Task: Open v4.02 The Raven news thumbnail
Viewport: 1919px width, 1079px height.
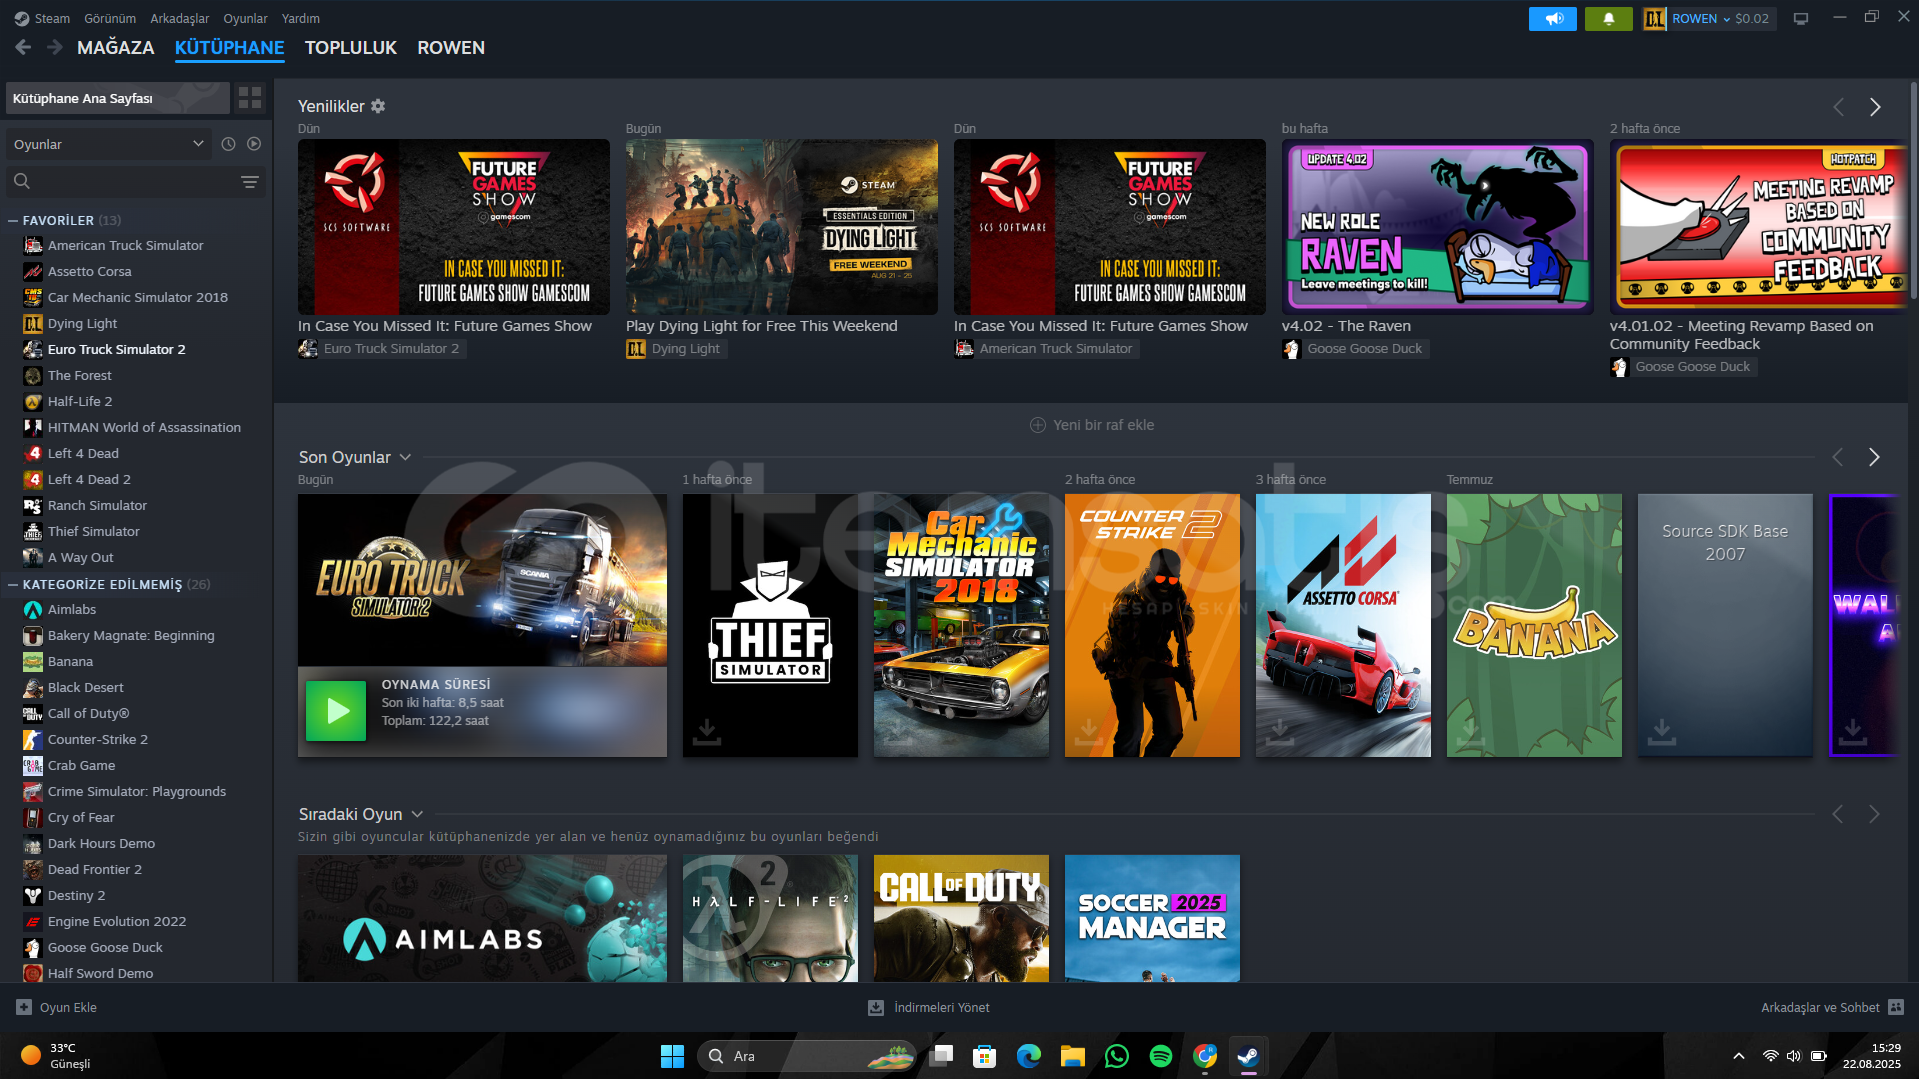Action: [x=1437, y=227]
